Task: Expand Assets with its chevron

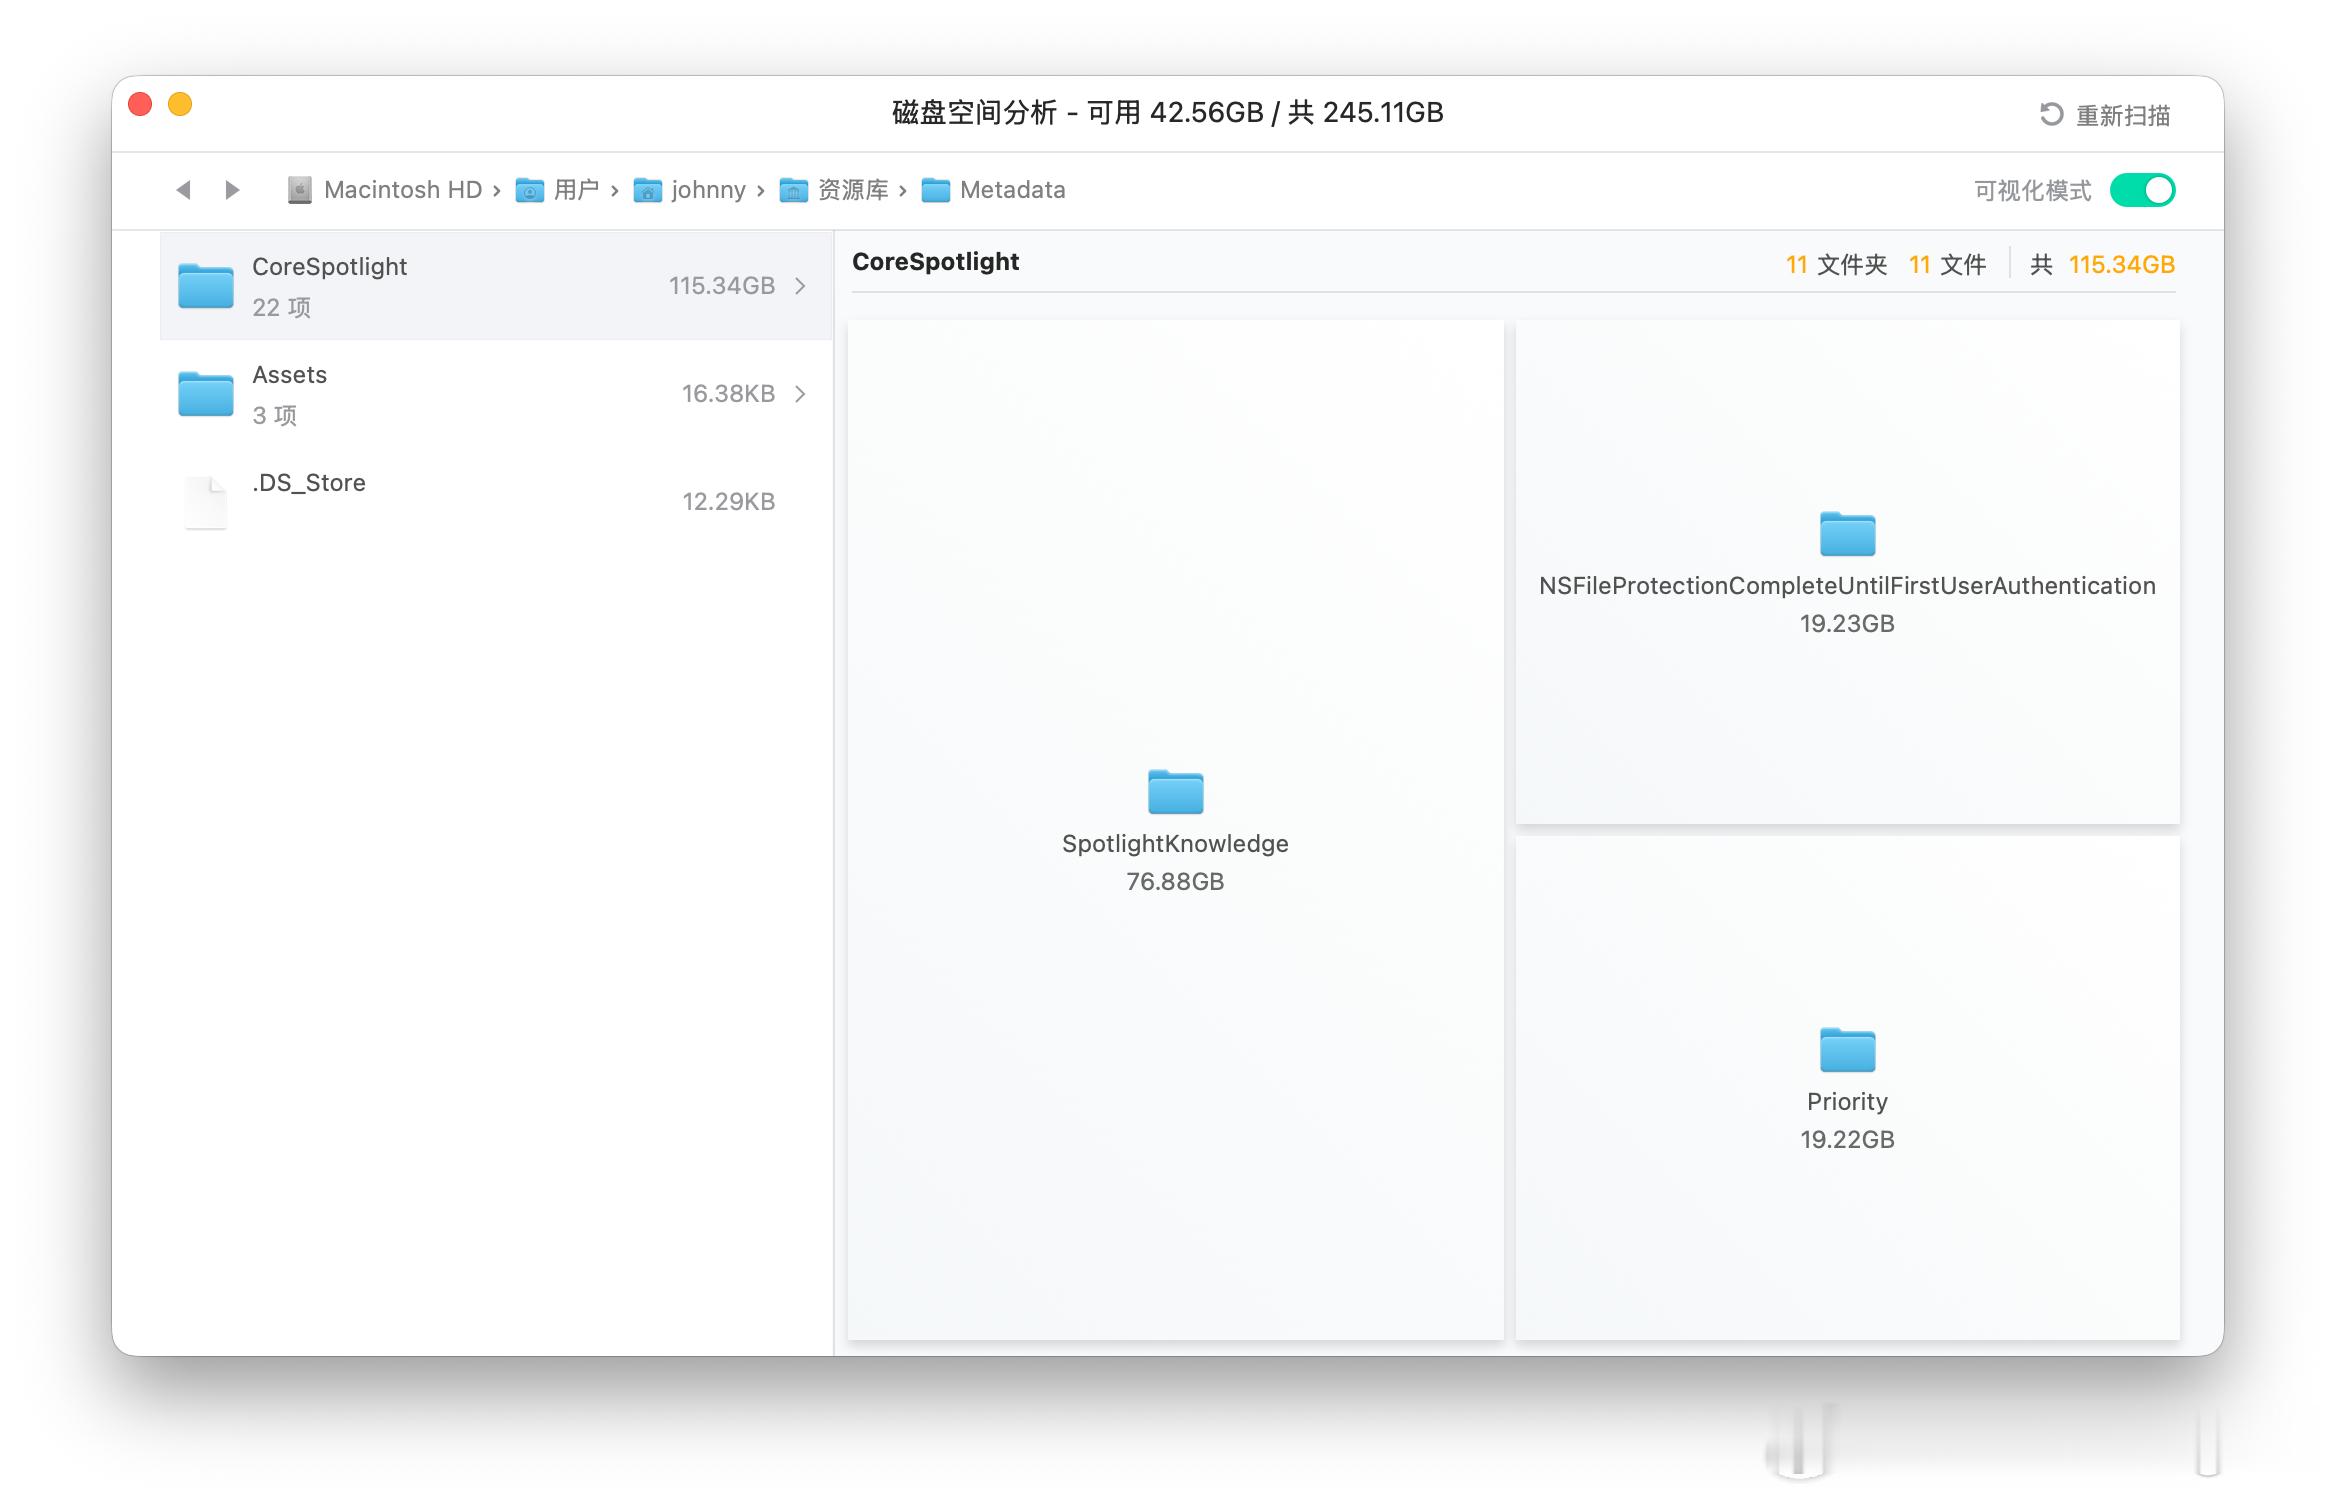Action: click(x=800, y=394)
